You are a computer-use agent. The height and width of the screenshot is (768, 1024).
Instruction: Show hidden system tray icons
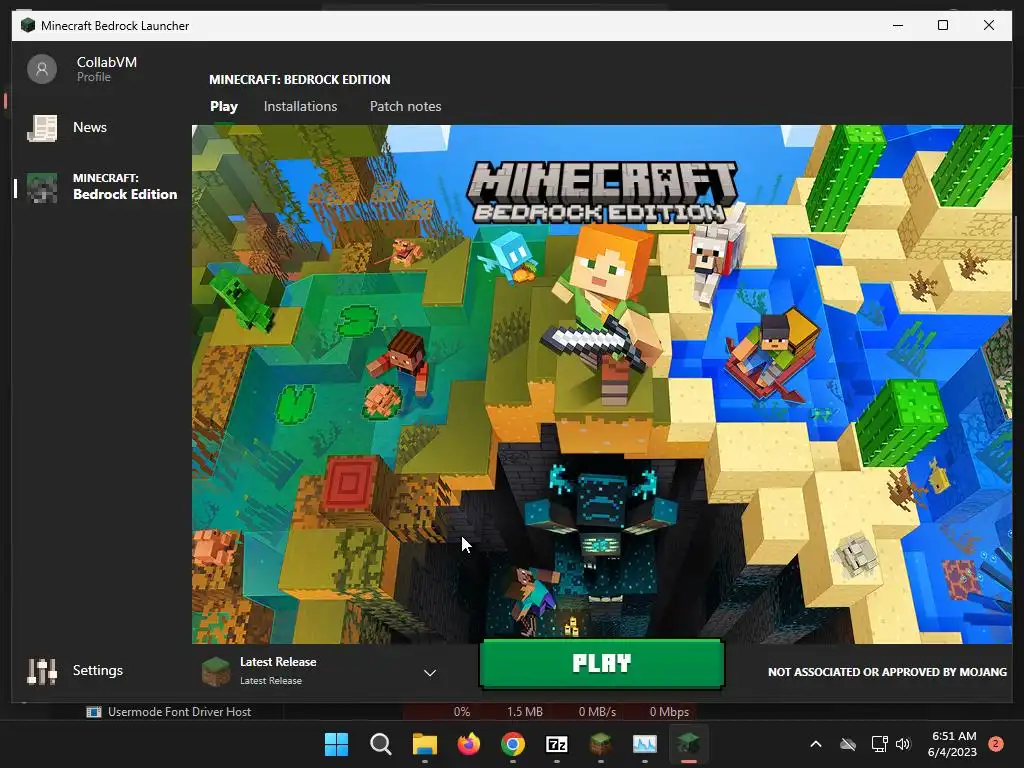point(816,744)
